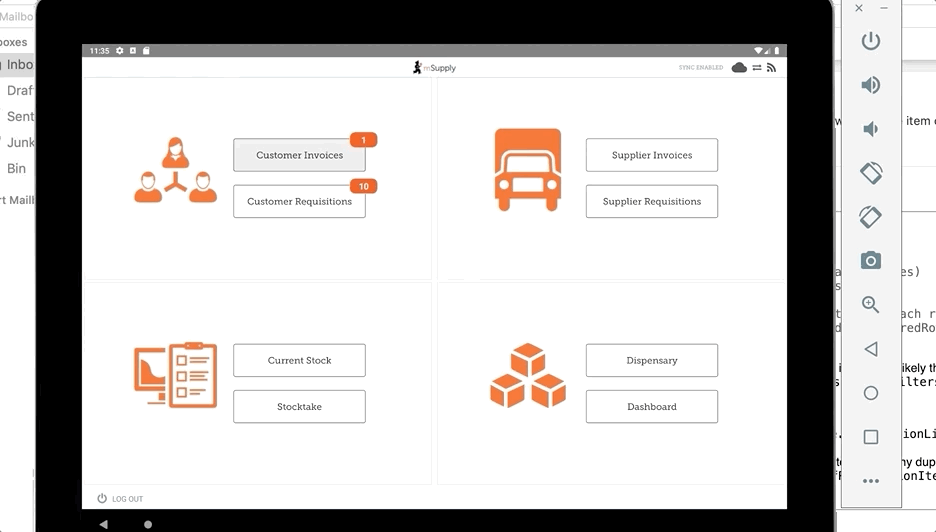Image resolution: width=936 pixels, height=532 pixels.
Task: Open Supplier Invoices
Action: coord(652,155)
